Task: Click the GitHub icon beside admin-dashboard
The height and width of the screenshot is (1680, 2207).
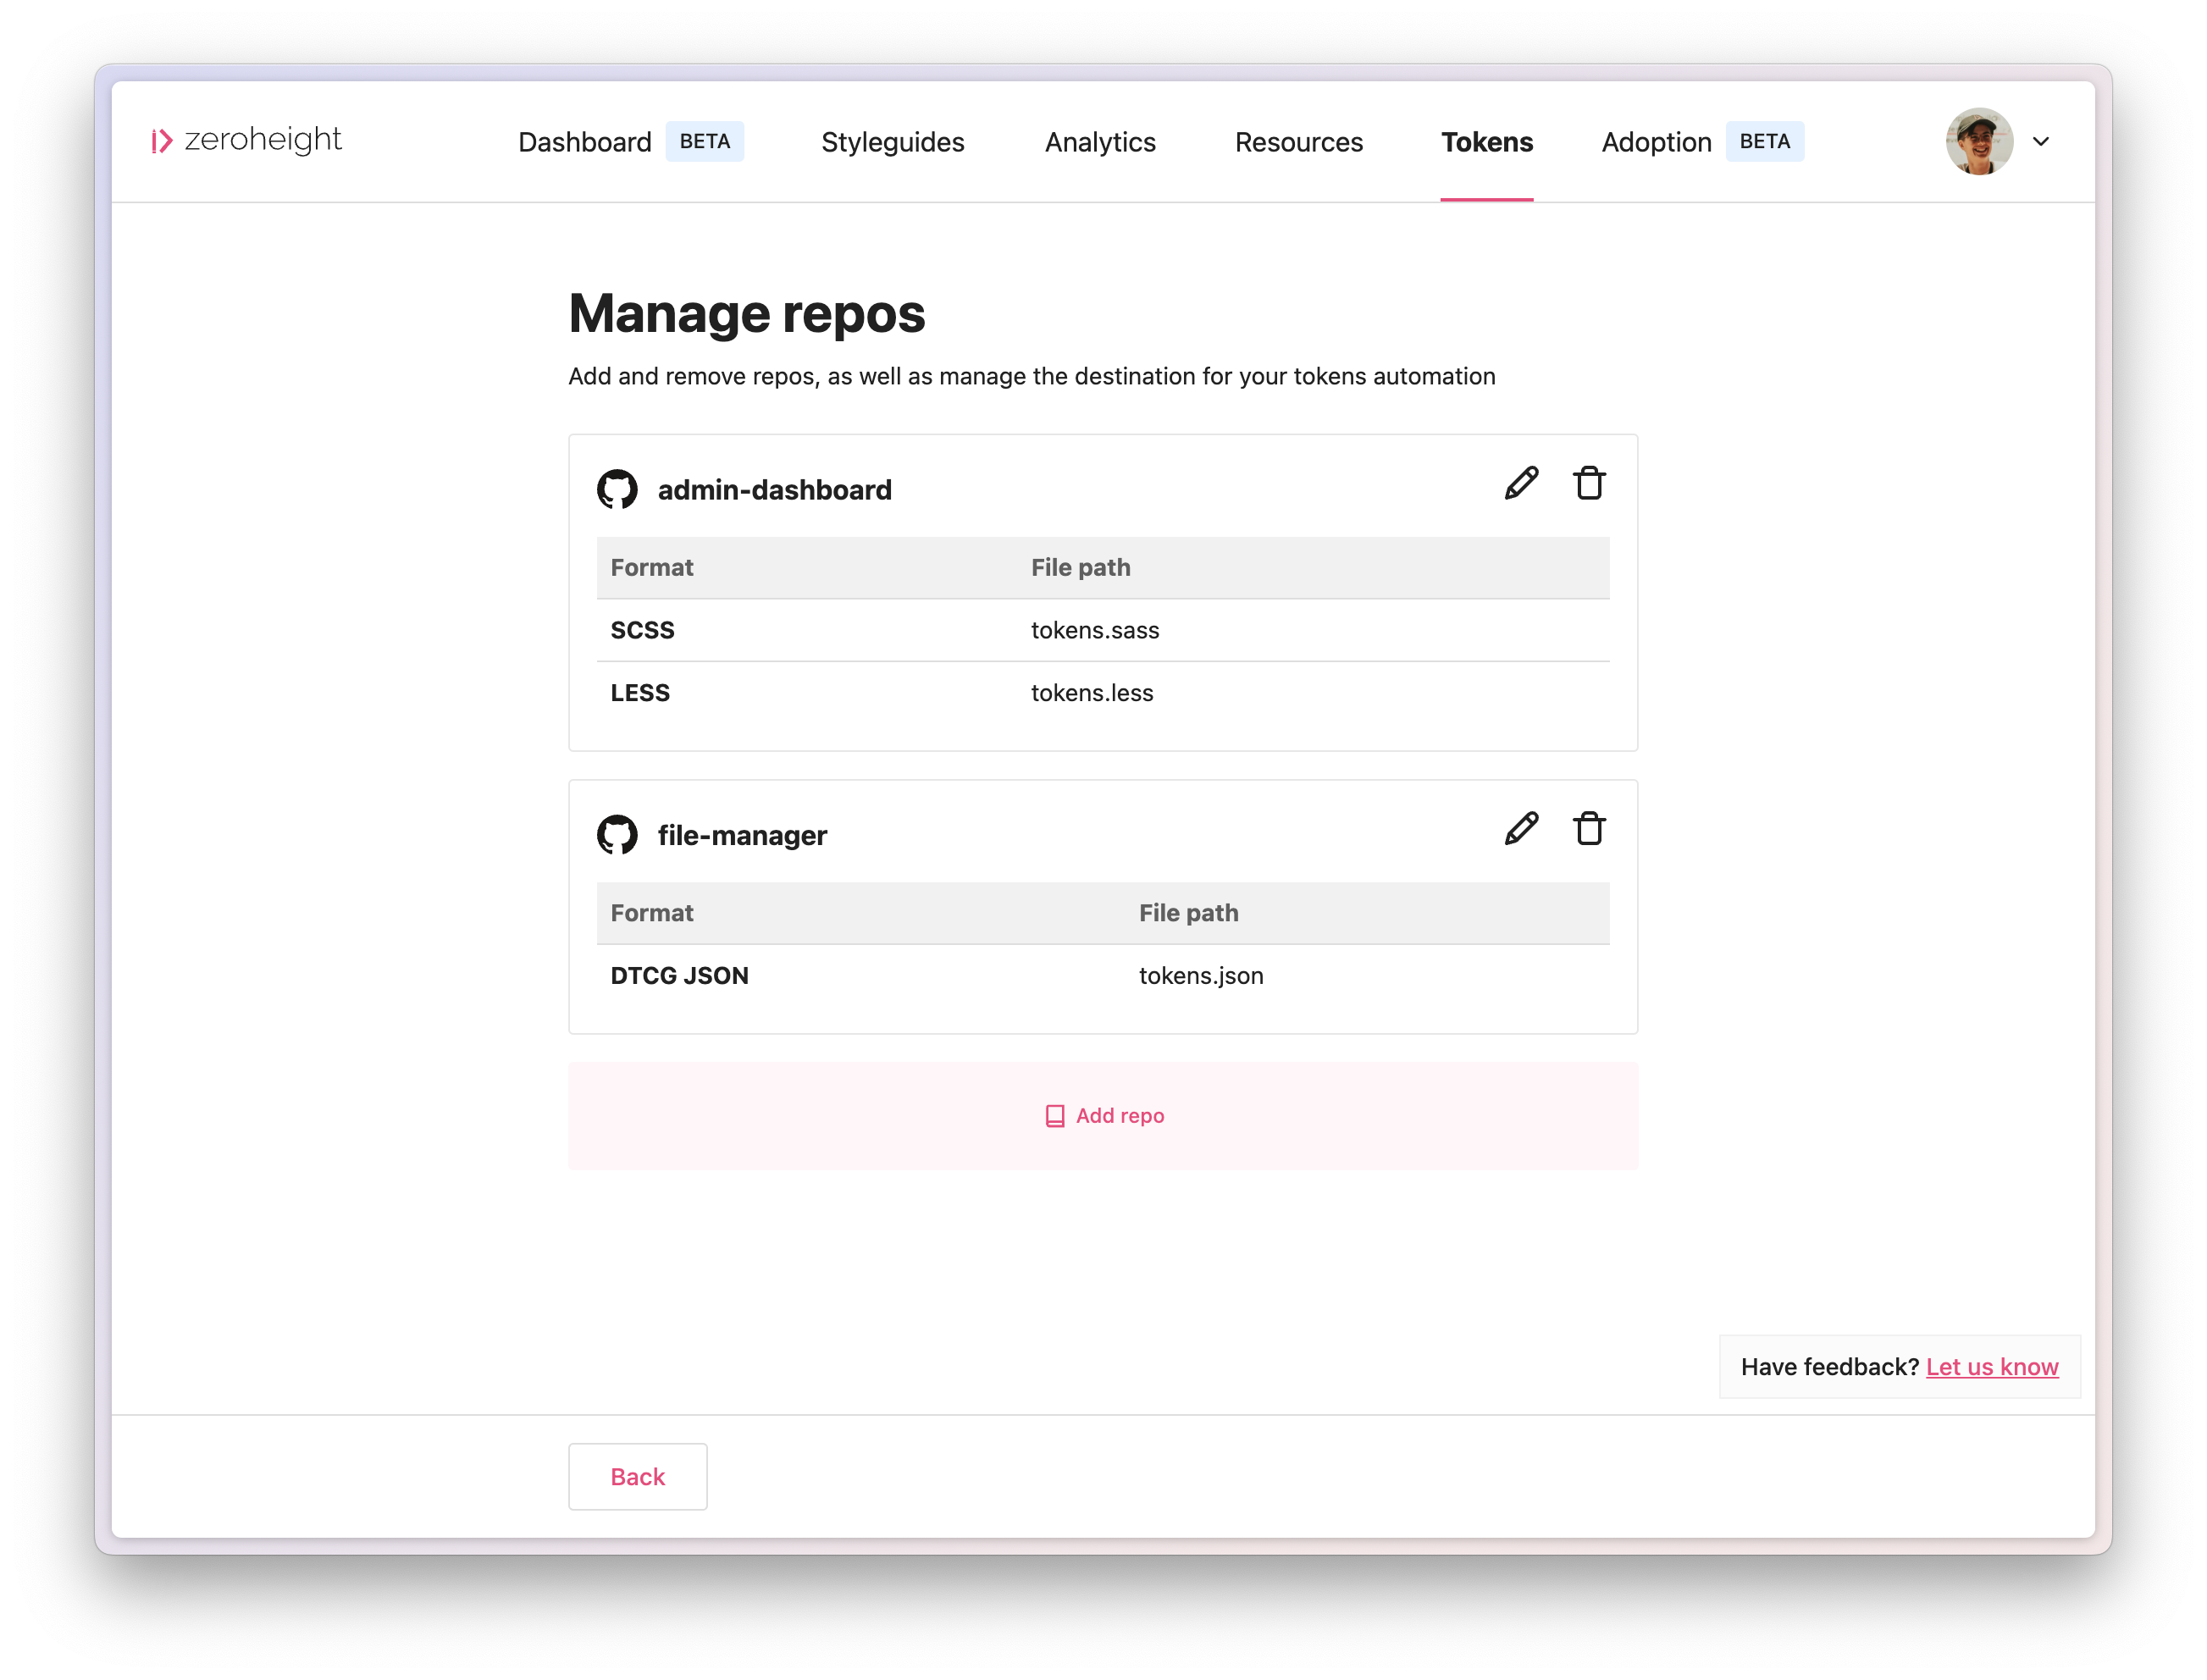Action: click(x=617, y=489)
